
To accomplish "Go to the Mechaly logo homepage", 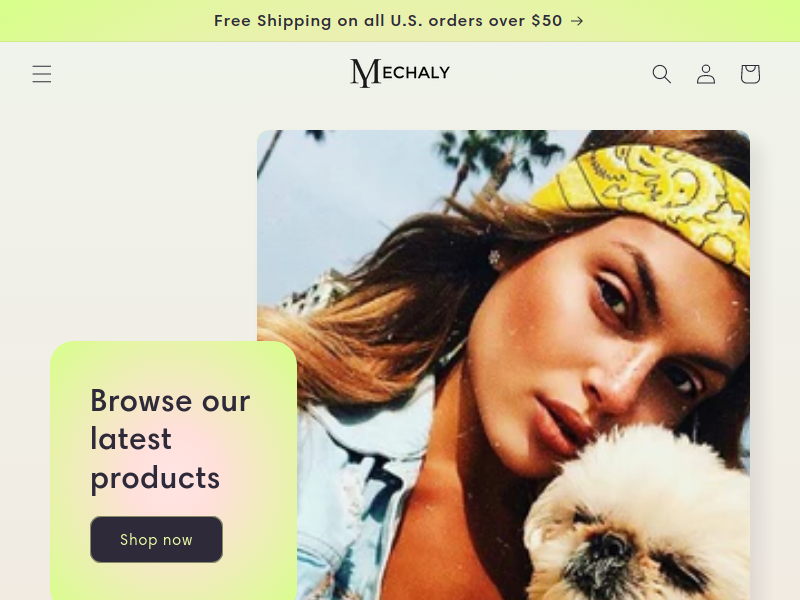I will click(400, 73).
